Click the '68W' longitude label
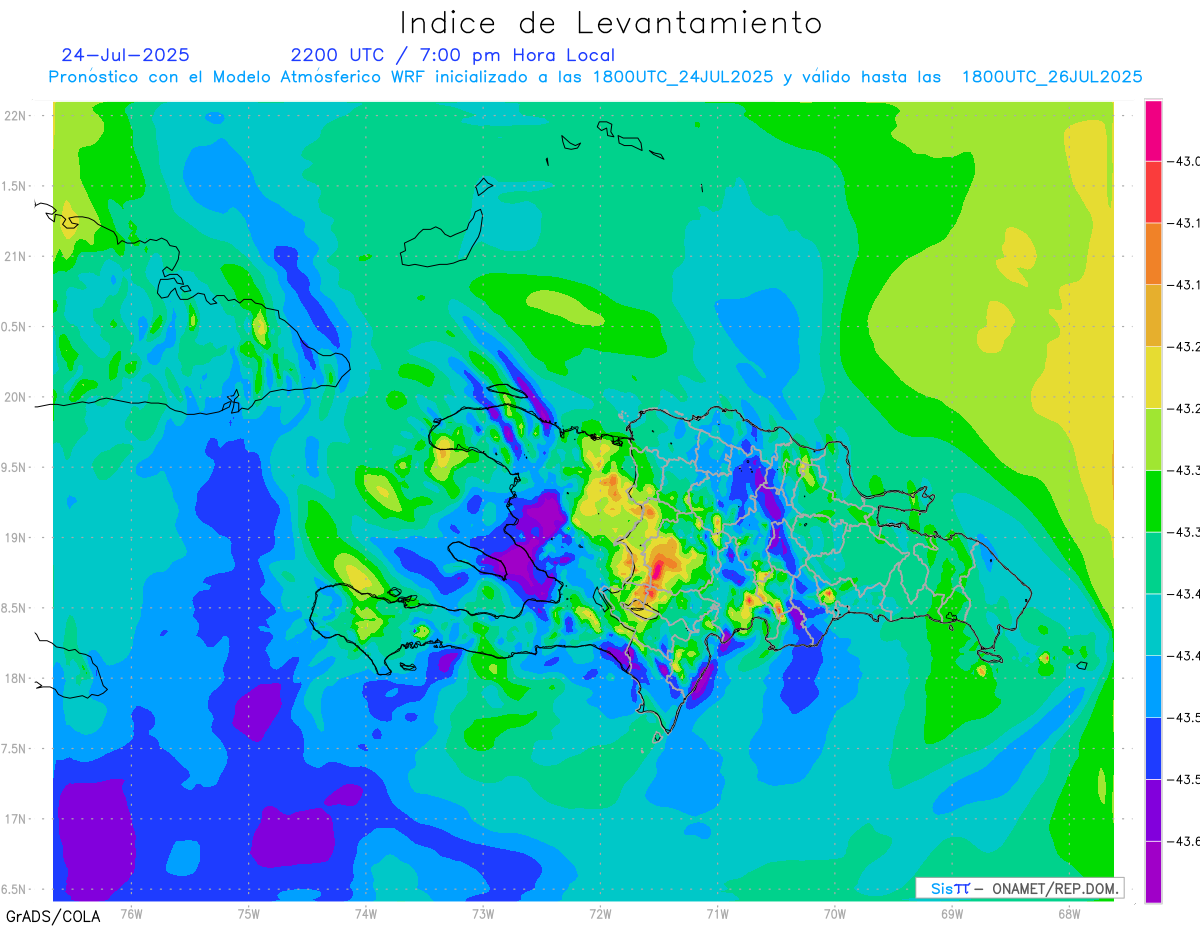Screen dimensions: 1200x927 coord(1068,913)
